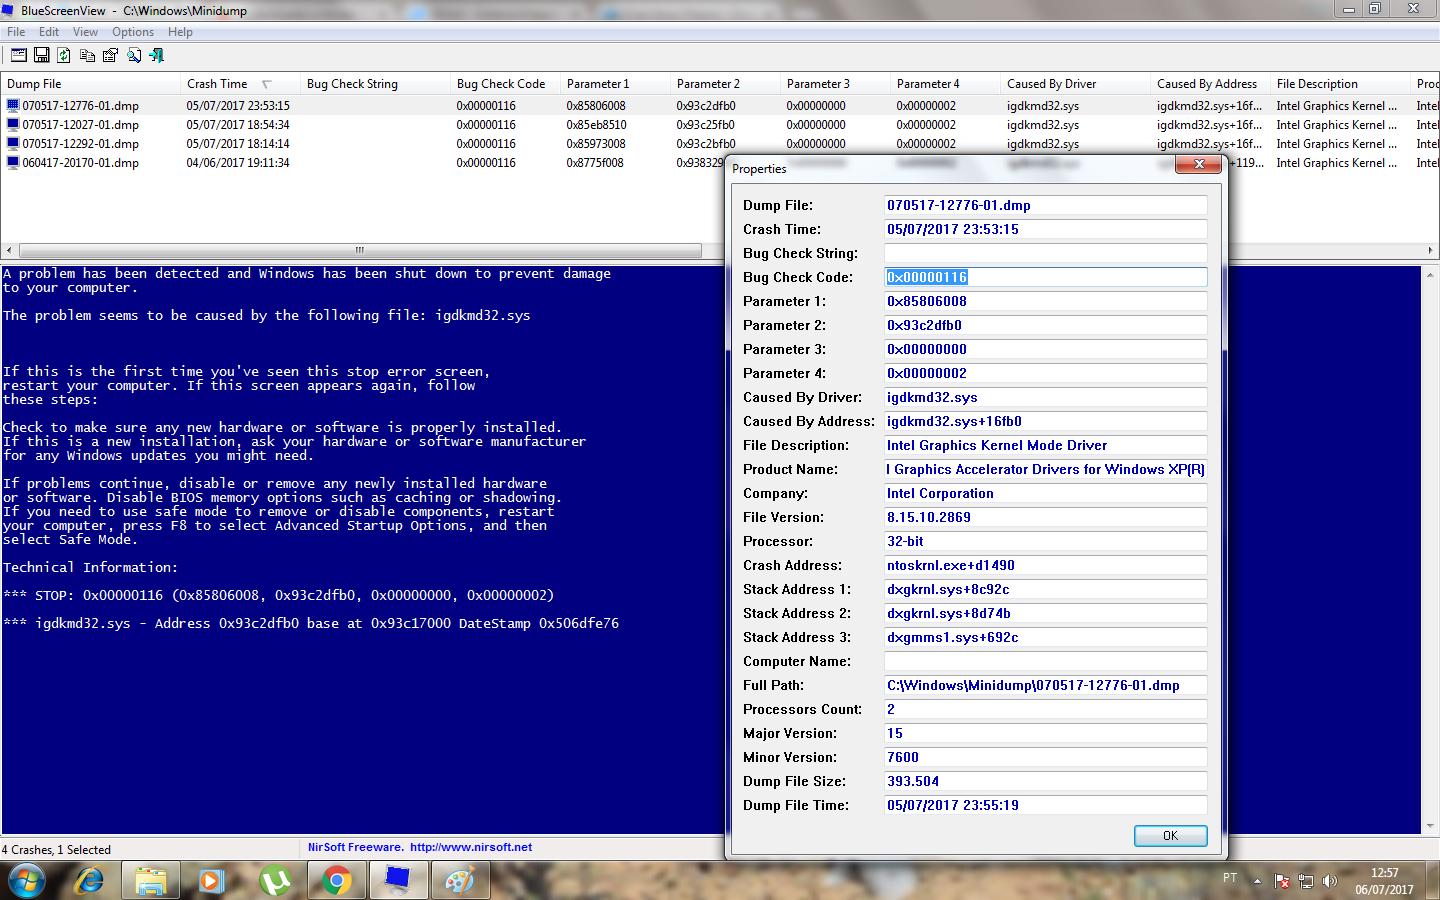Click the lower pane scroll-down arrow
This screenshot has height=900, width=1440.
pyautogui.click(x=1430, y=826)
